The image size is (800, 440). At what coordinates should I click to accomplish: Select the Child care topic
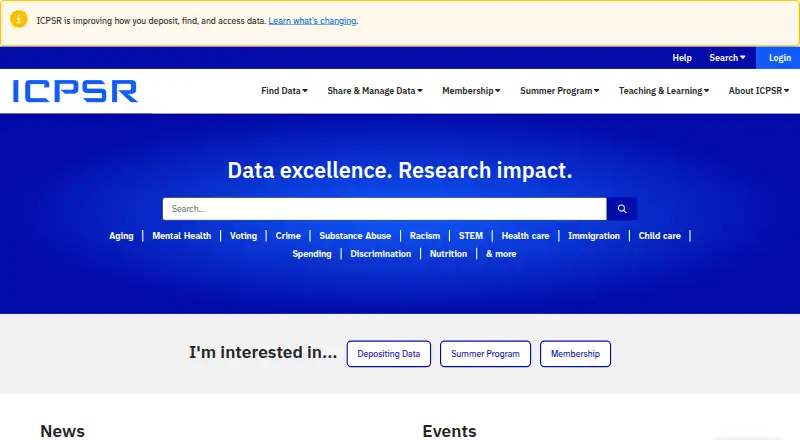[x=660, y=236]
